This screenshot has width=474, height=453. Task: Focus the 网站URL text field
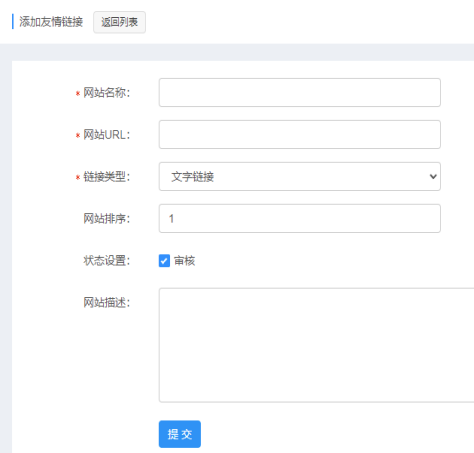pos(300,135)
